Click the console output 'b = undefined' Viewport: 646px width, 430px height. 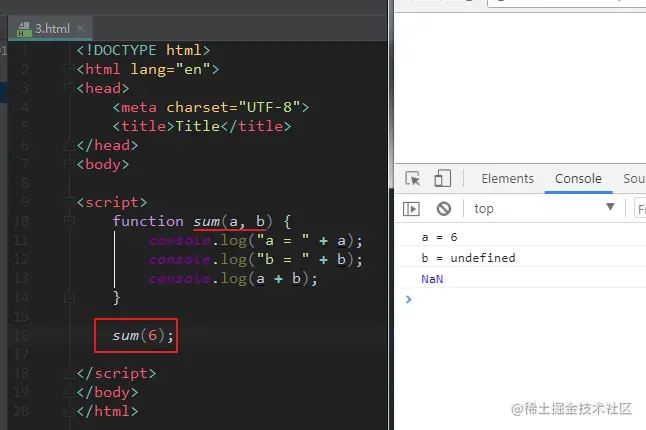(468, 258)
